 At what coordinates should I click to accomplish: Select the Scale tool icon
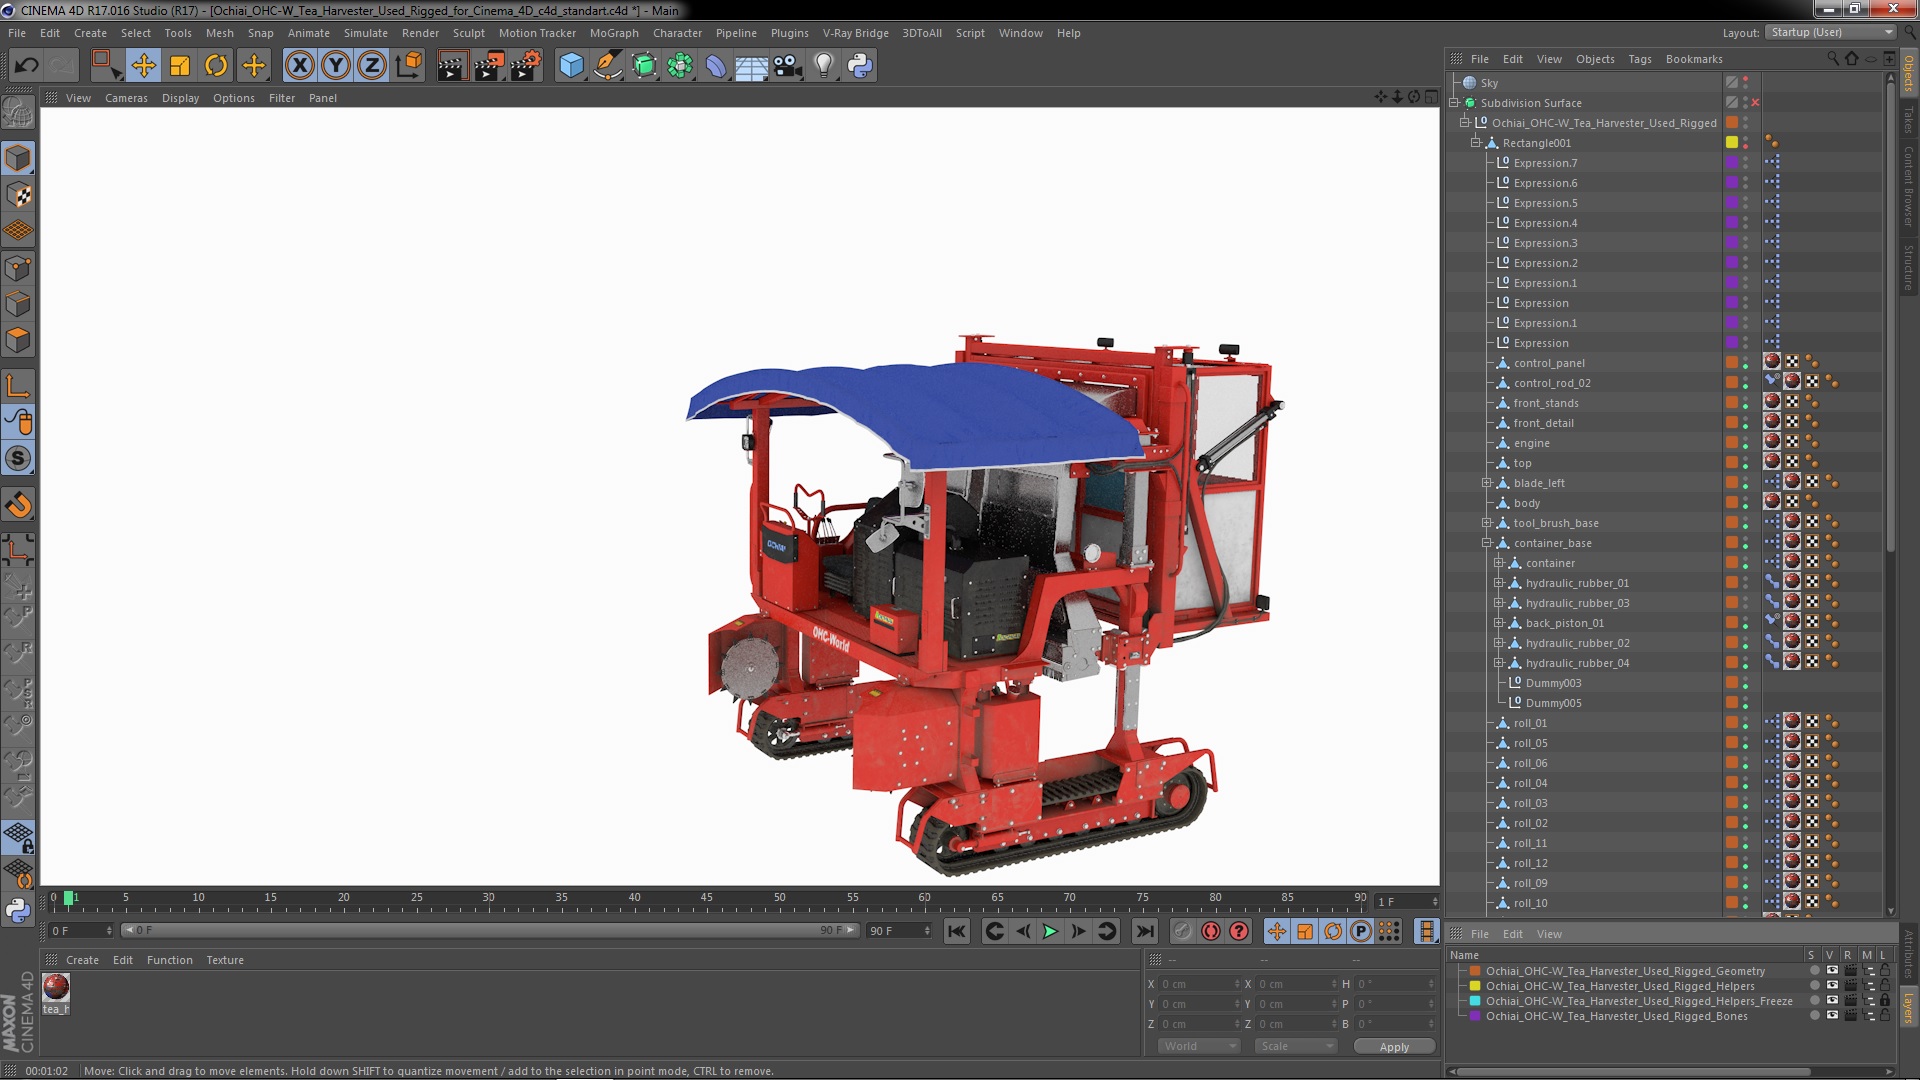click(x=180, y=66)
